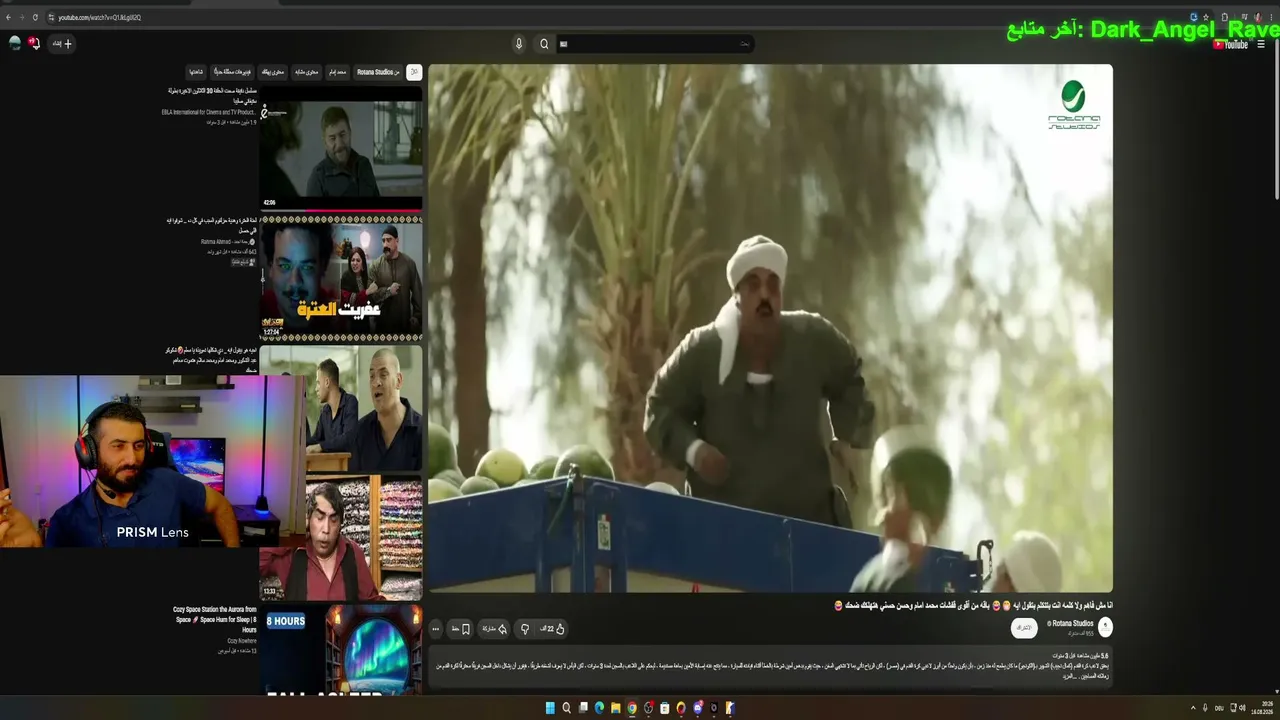
Task: Open the Rotana Studios channel avatar
Action: (1105, 627)
